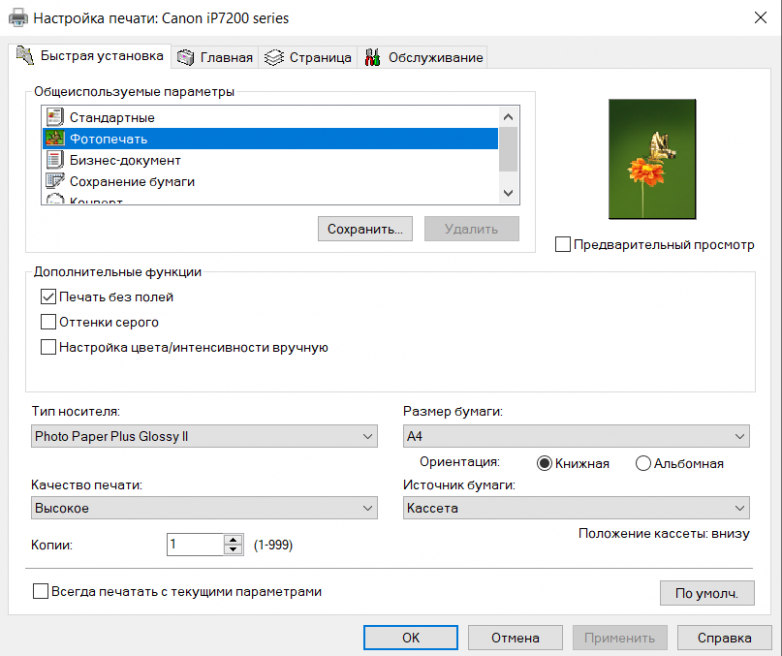This screenshot has height=656, width=782.
Task: Click the Главная tab icon
Action: [x=185, y=58]
